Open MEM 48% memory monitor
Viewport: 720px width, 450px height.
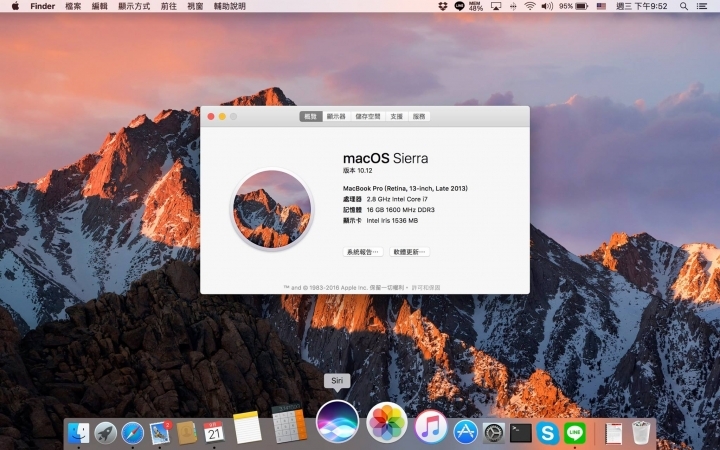476,6
